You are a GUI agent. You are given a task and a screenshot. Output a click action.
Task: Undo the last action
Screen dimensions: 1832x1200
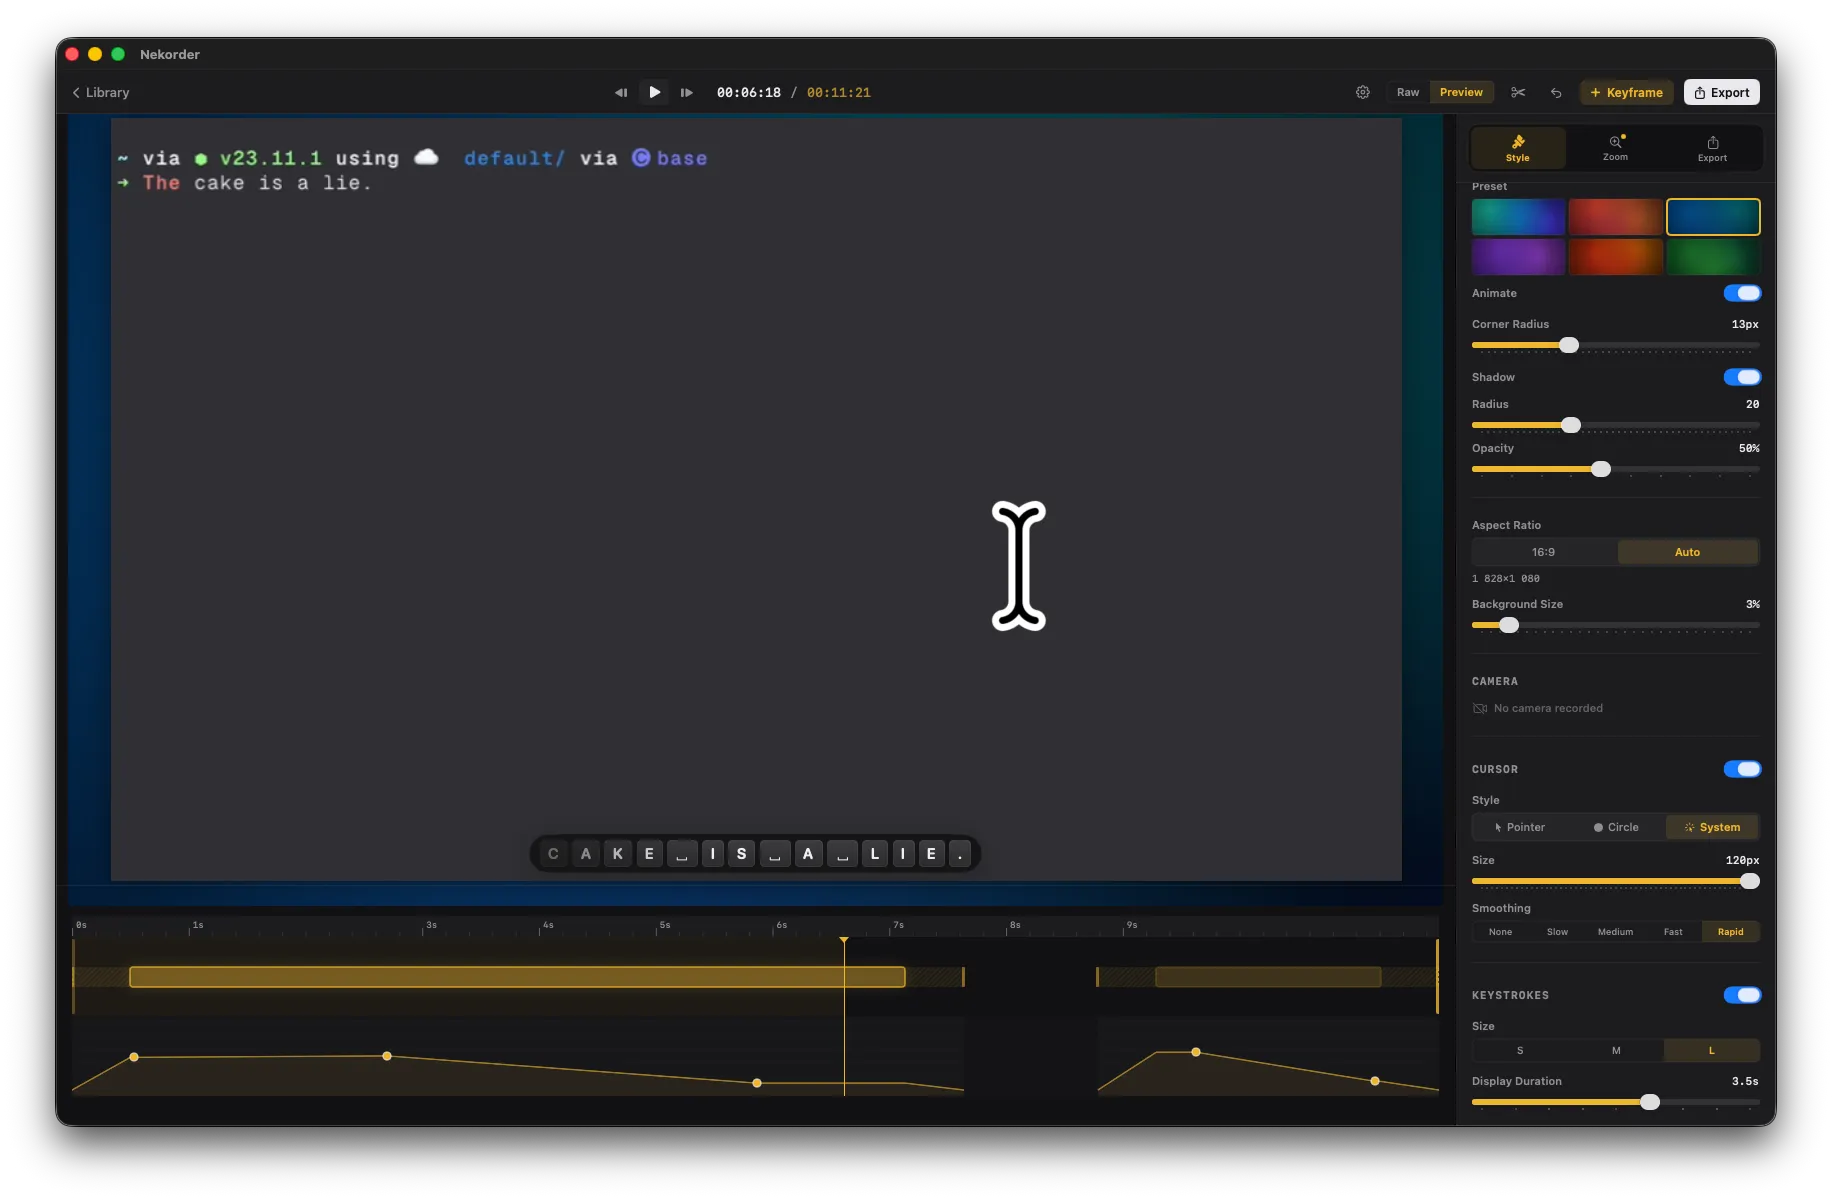(1556, 92)
